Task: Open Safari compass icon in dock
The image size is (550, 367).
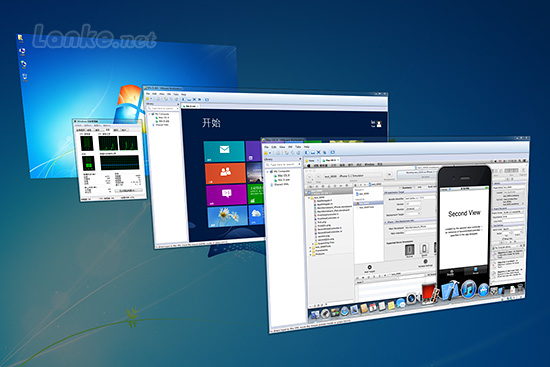Action: (345, 311)
